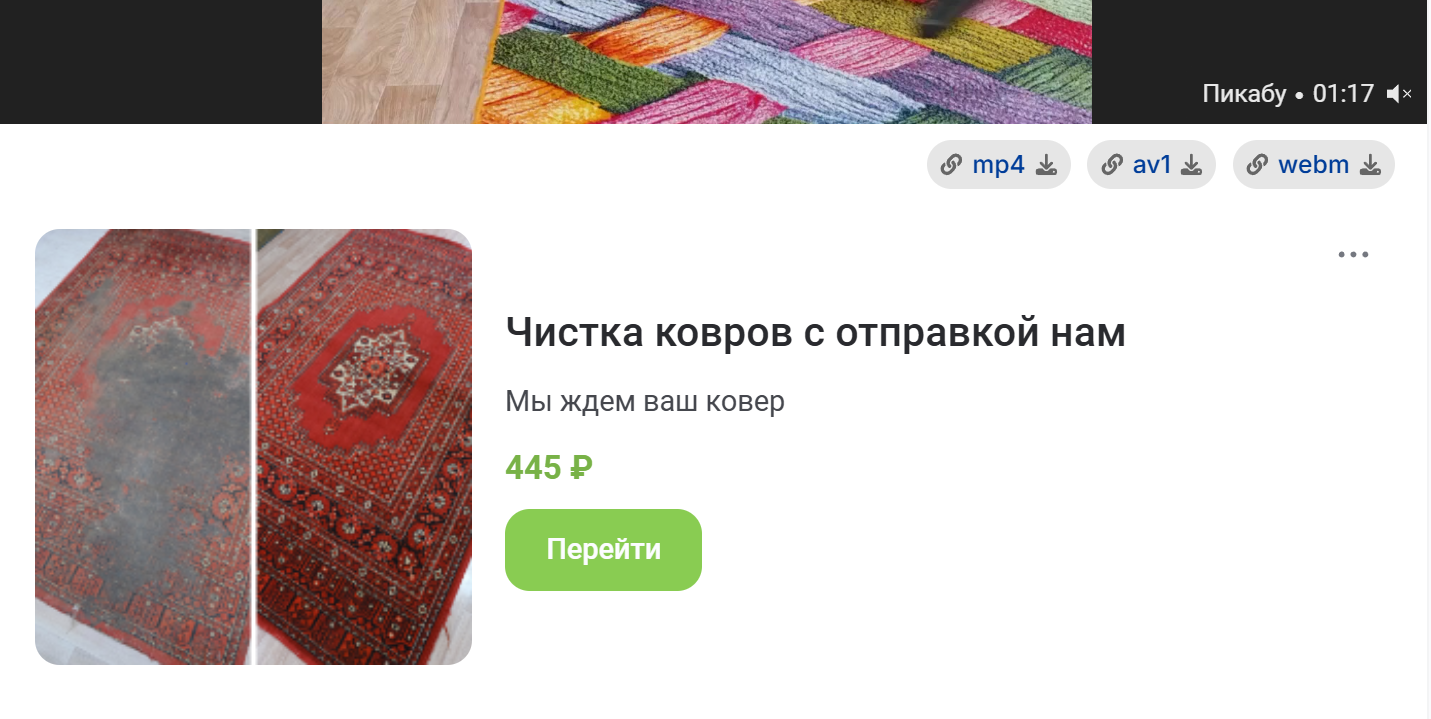Click the Мы ждем ваш ковер description
The width and height of the screenshot is (1431, 719).
pos(645,402)
